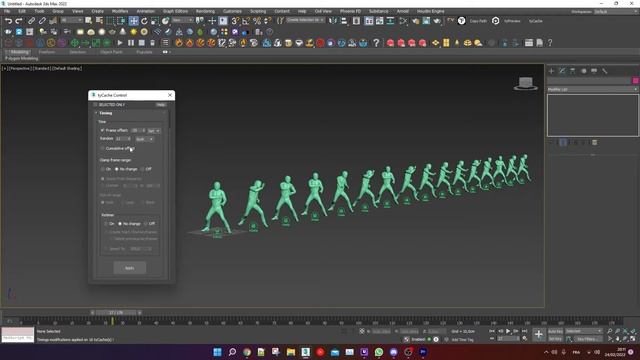The width and height of the screenshot is (640, 360).
Task: Open the File menu
Action: (7, 11)
